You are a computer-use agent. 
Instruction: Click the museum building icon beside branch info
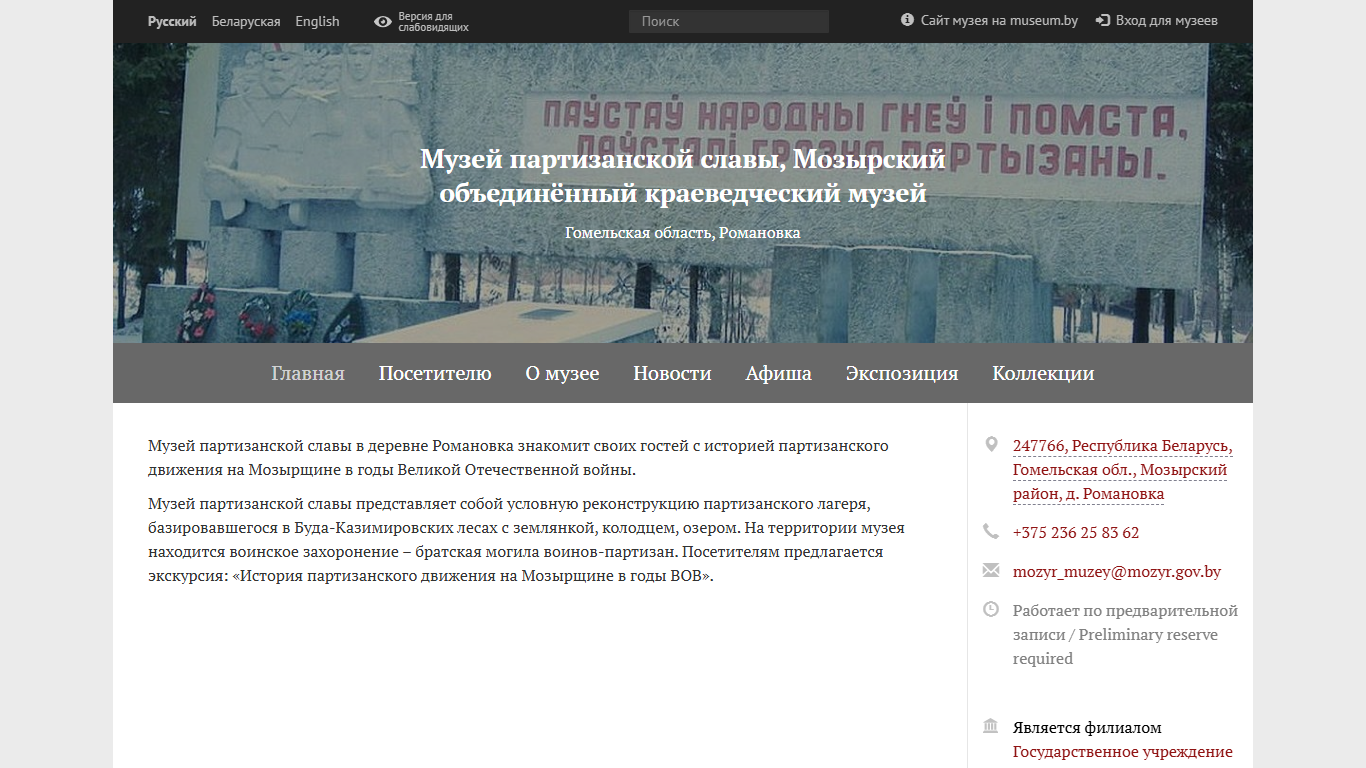pyautogui.click(x=991, y=726)
